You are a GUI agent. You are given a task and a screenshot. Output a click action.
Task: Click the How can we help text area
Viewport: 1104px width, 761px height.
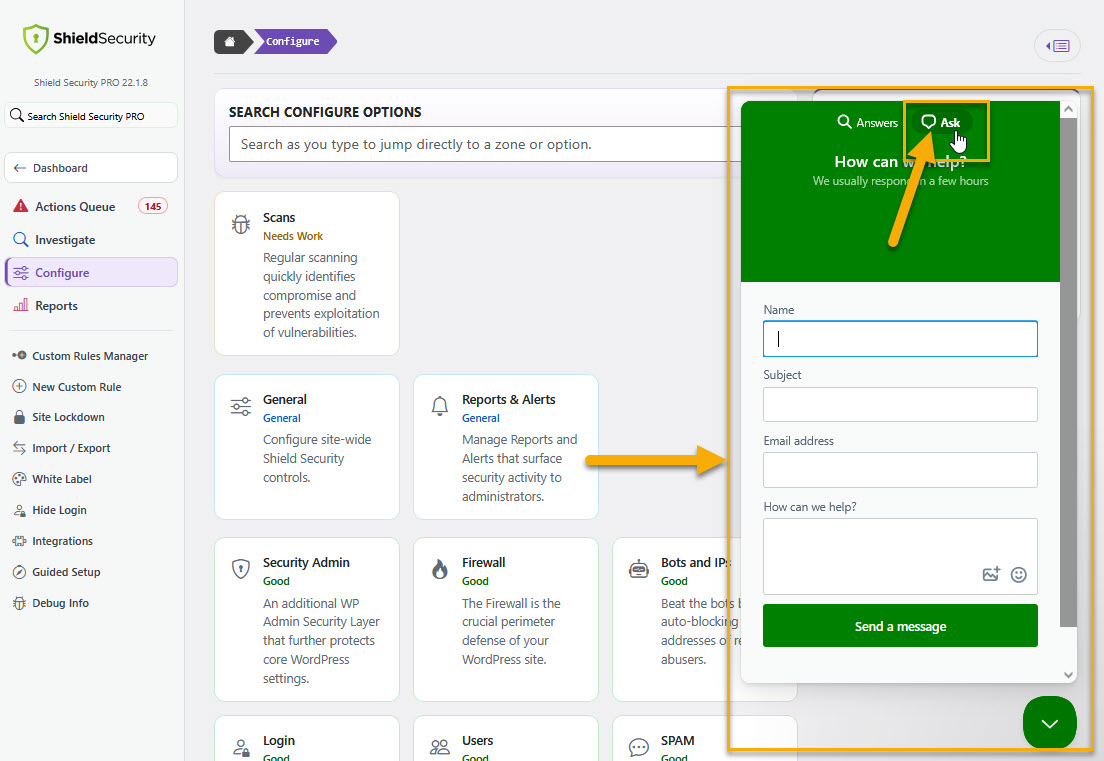[900, 557]
